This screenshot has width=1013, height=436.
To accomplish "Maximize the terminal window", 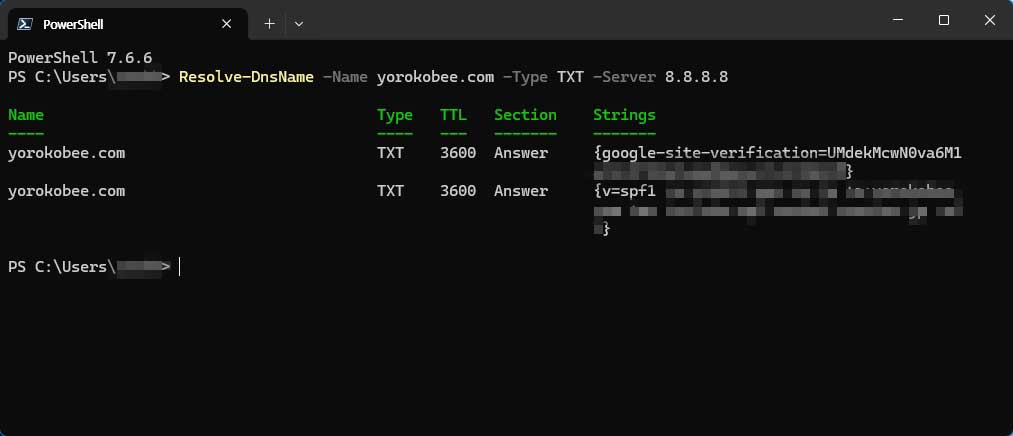I will click(944, 21).
